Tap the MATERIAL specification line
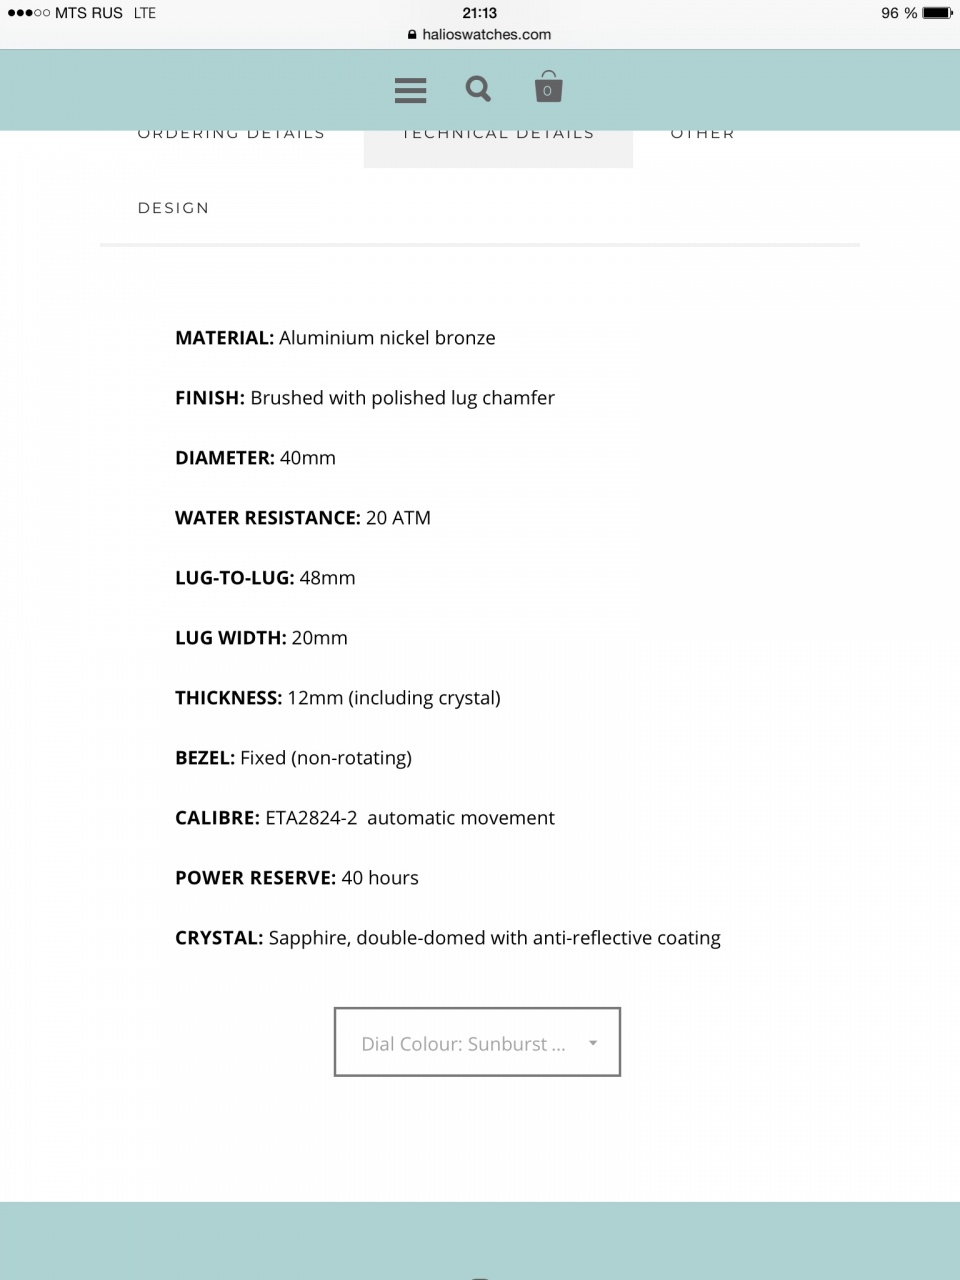 tap(335, 338)
